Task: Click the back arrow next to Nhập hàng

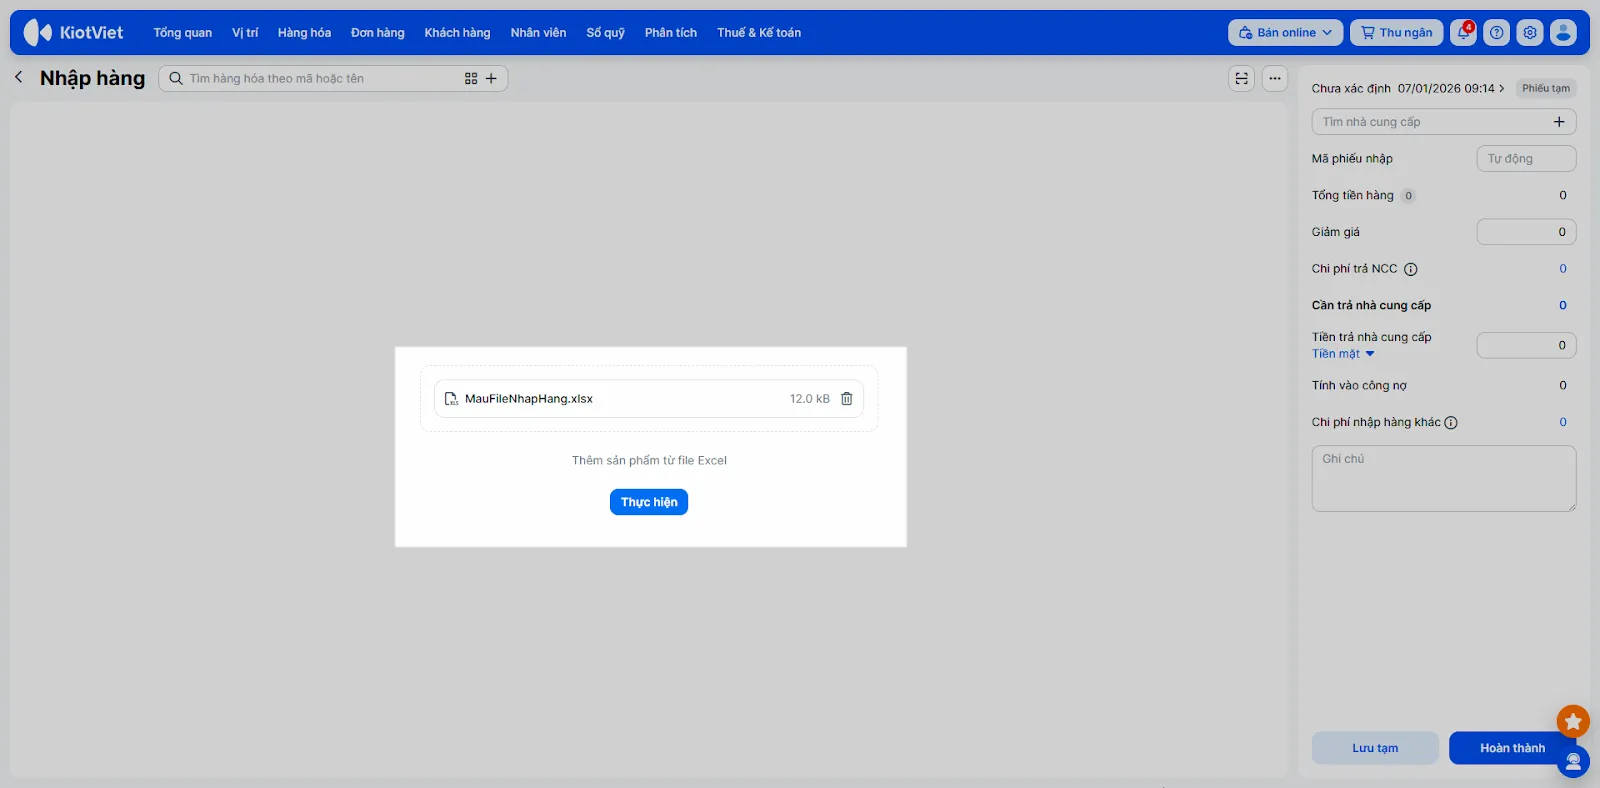Action: tap(19, 77)
